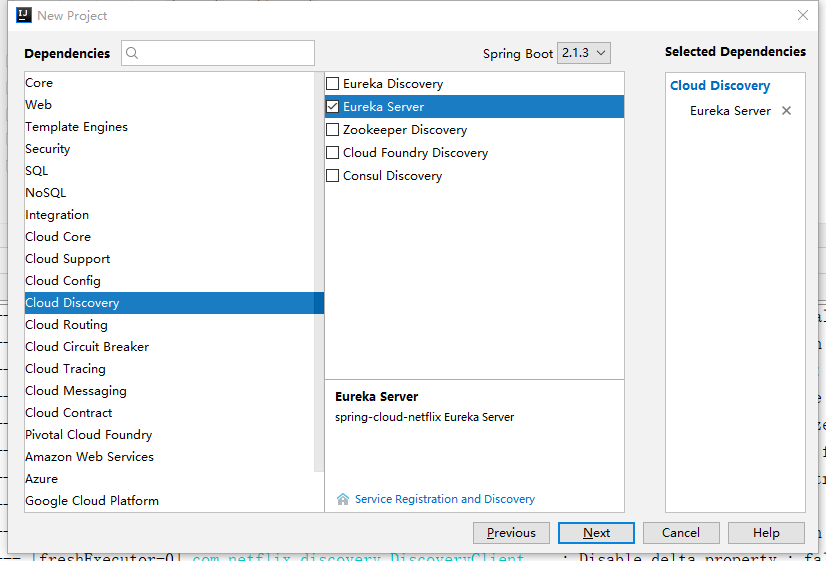Choose the Cloud Contract category

(170, 413)
